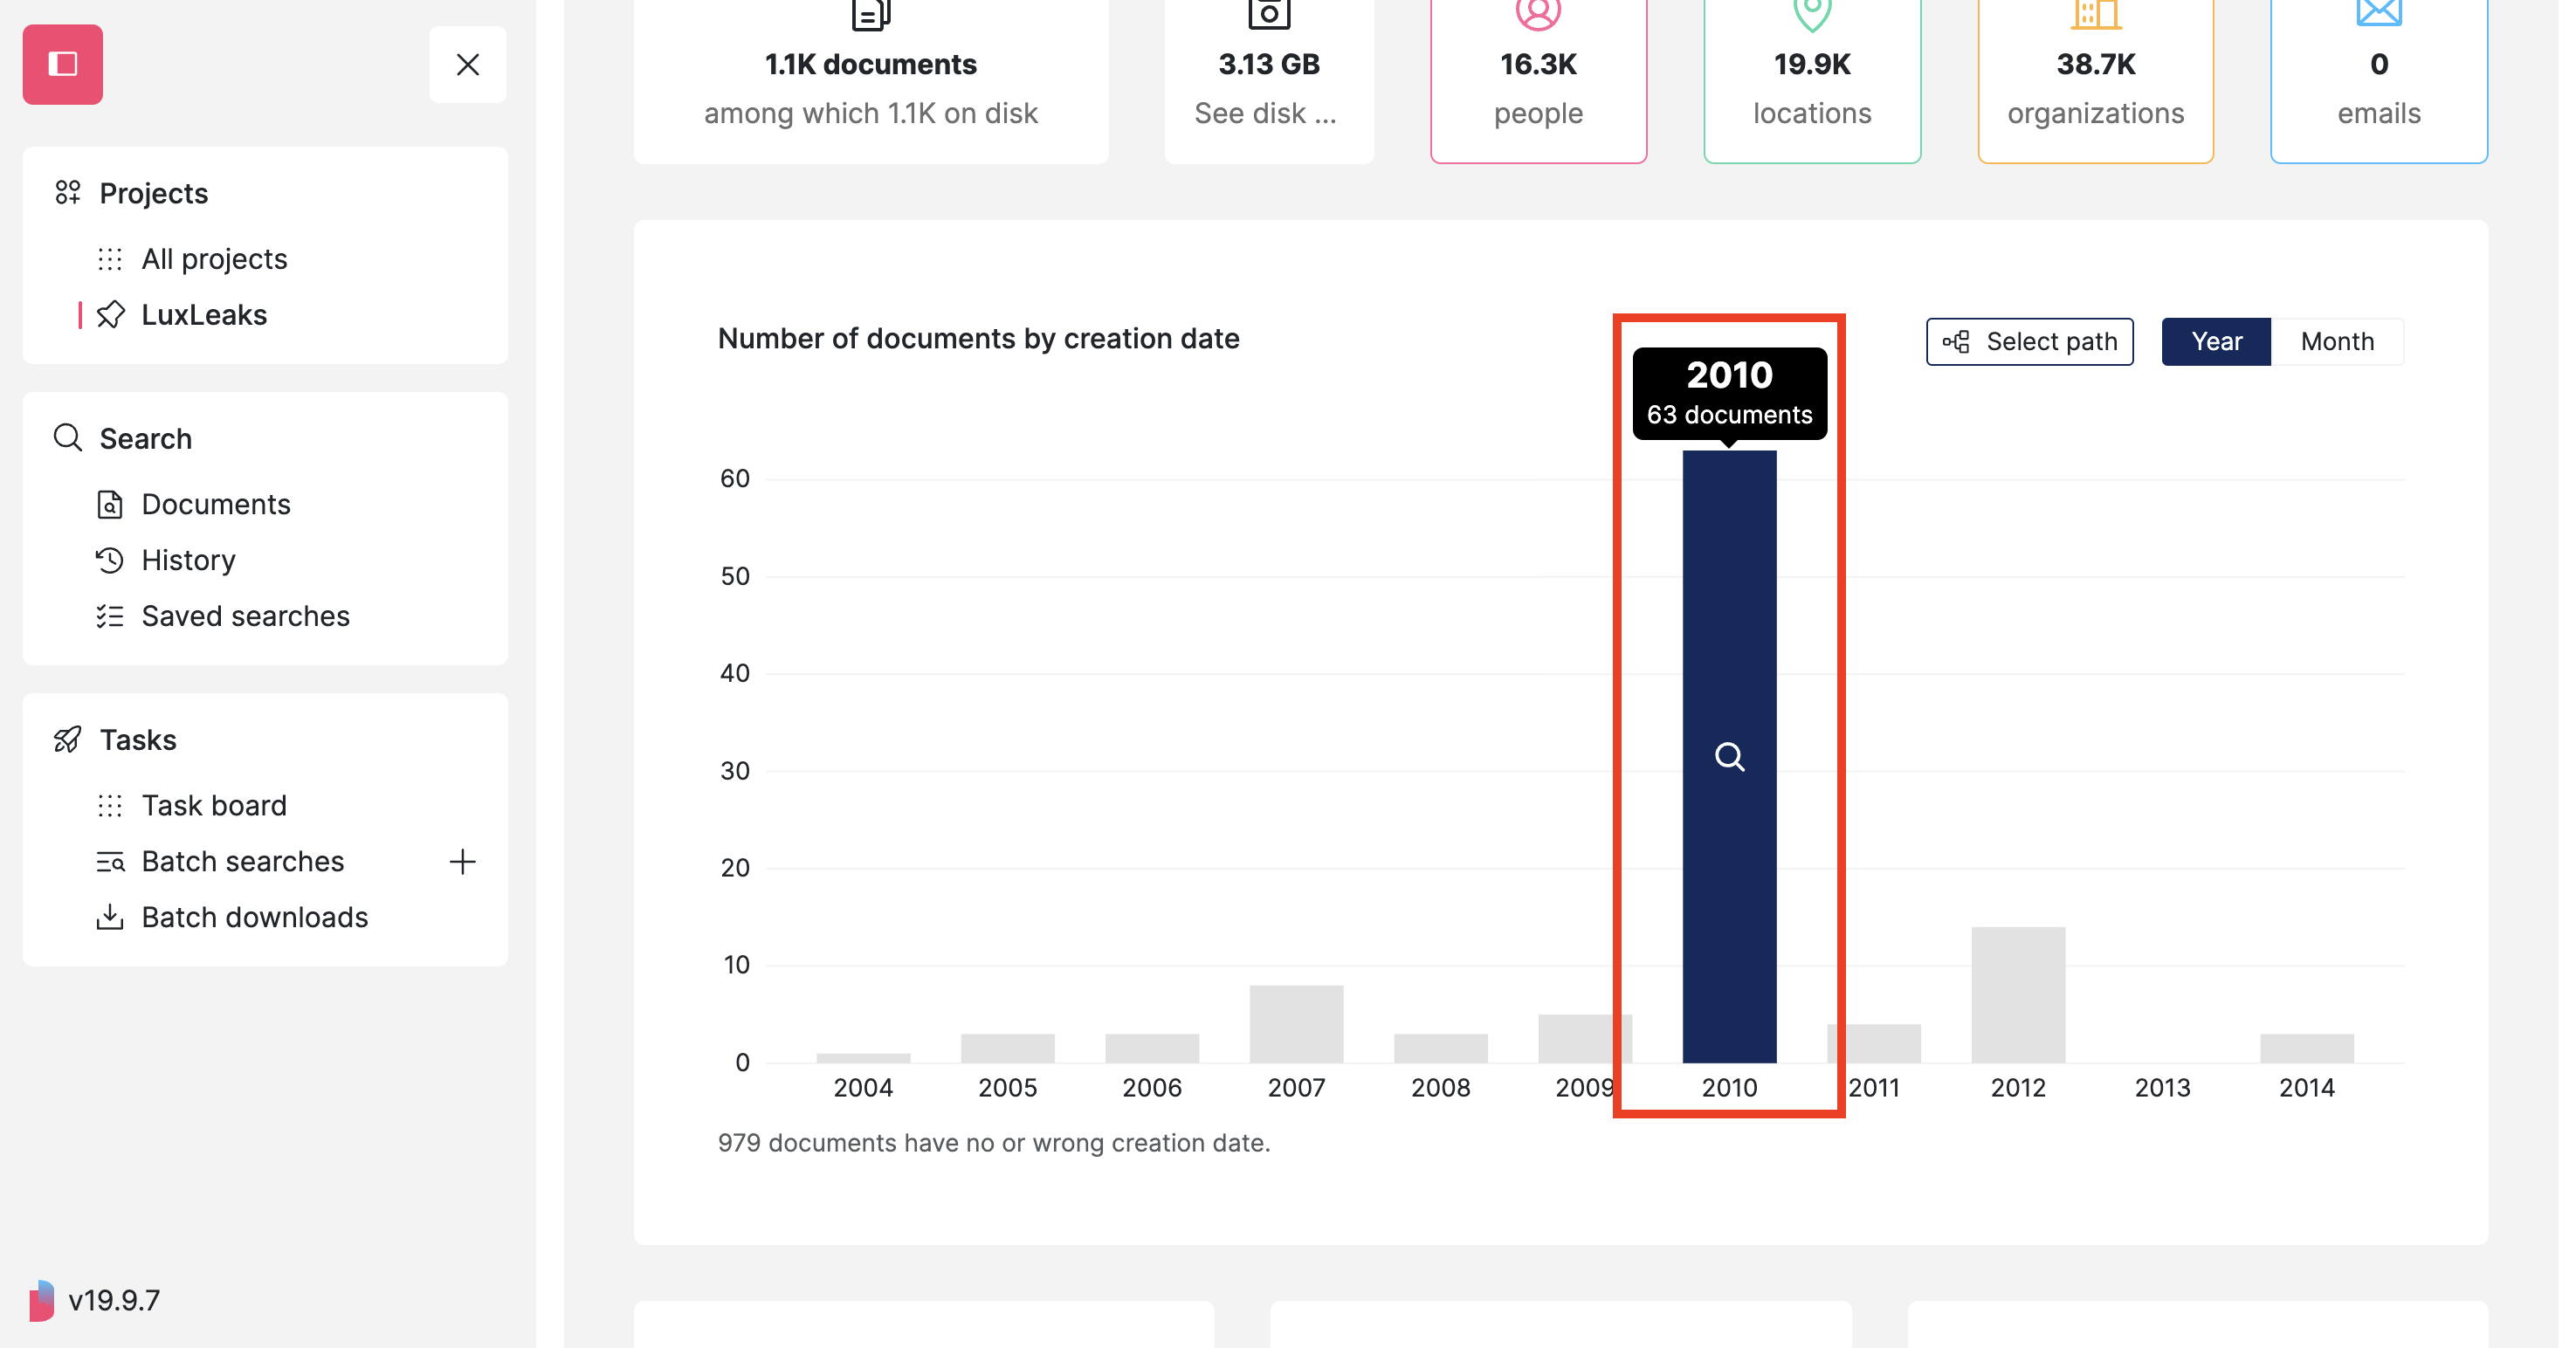This screenshot has width=2576, height=1348.
Task: Click the 2012 bar in the chart
Action: tap(2018, 995)
